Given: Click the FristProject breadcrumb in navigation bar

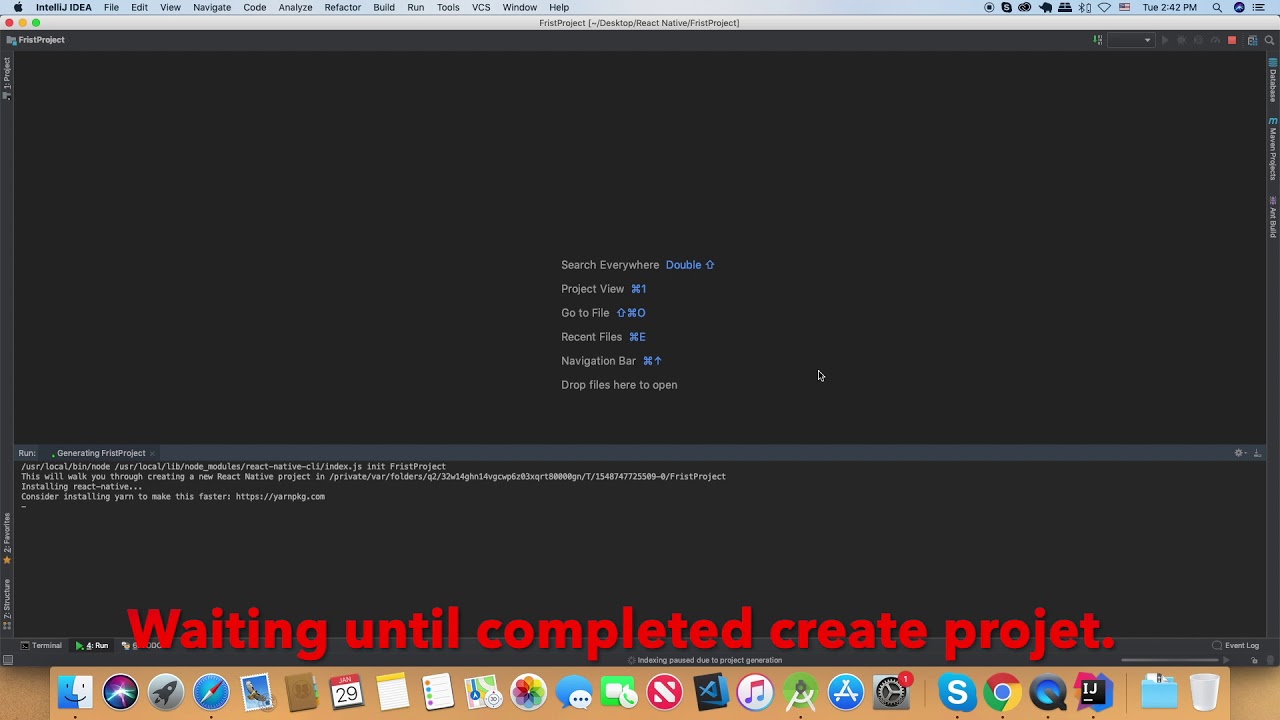Looking at the screenshot, I should [x=35, y=40].
